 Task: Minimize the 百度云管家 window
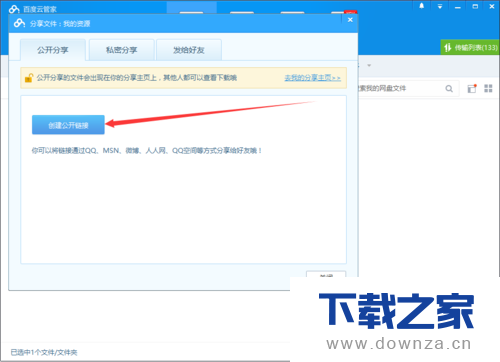[x=458, y=6]
